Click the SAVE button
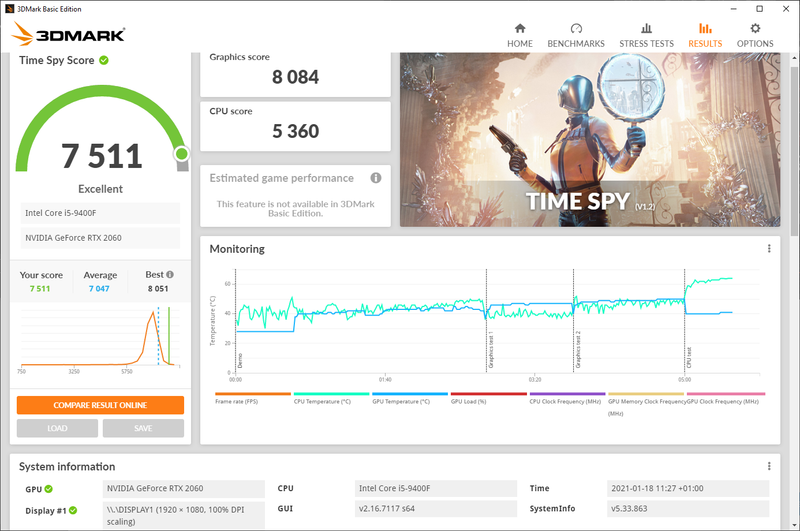800x531 pixels. (x=143, y=428)
